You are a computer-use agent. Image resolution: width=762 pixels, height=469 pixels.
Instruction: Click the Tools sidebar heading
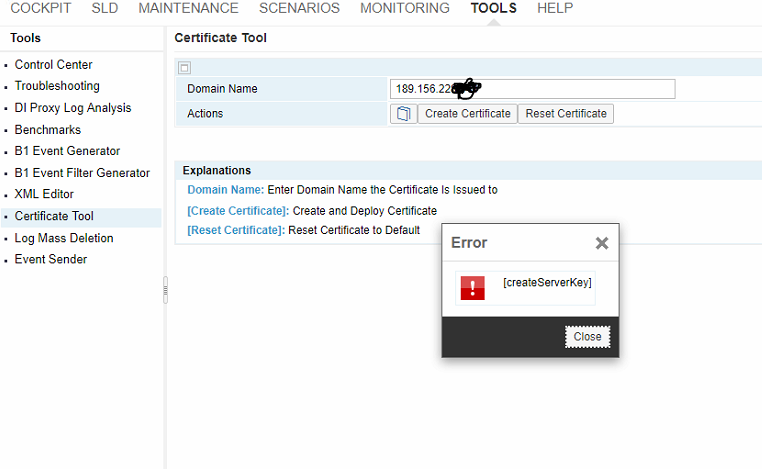[25, 38]
